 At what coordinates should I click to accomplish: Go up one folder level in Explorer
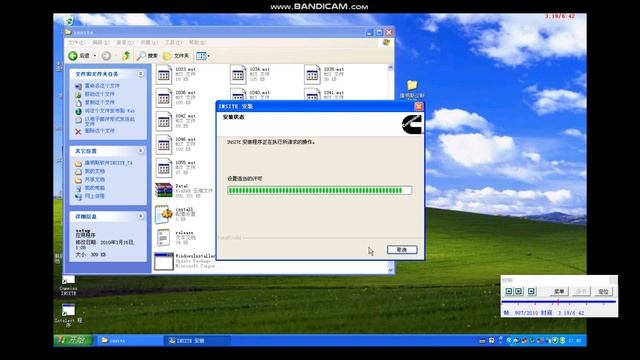[126, 56]
